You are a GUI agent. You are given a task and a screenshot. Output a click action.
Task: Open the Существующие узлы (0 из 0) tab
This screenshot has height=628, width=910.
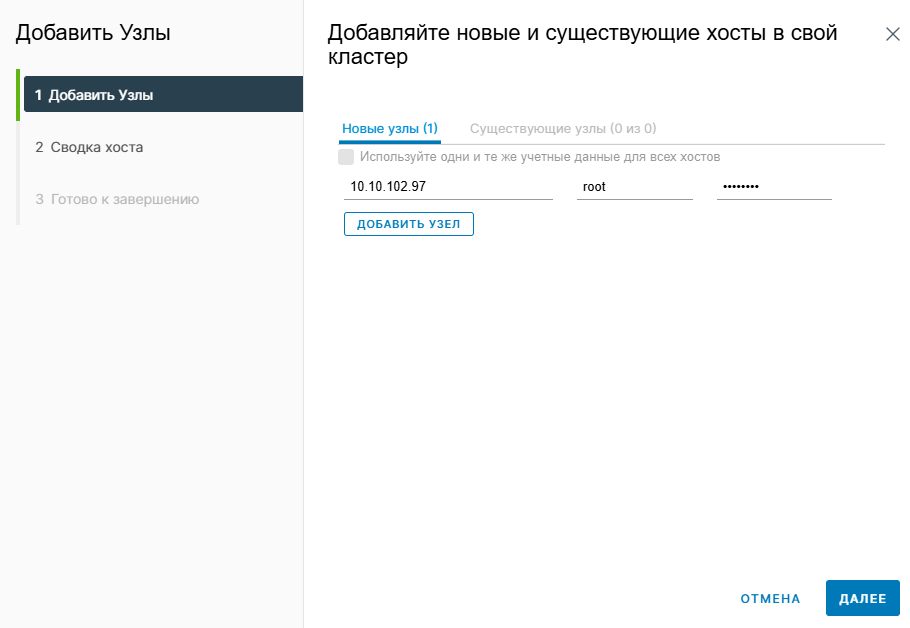(x=563, y=129)
